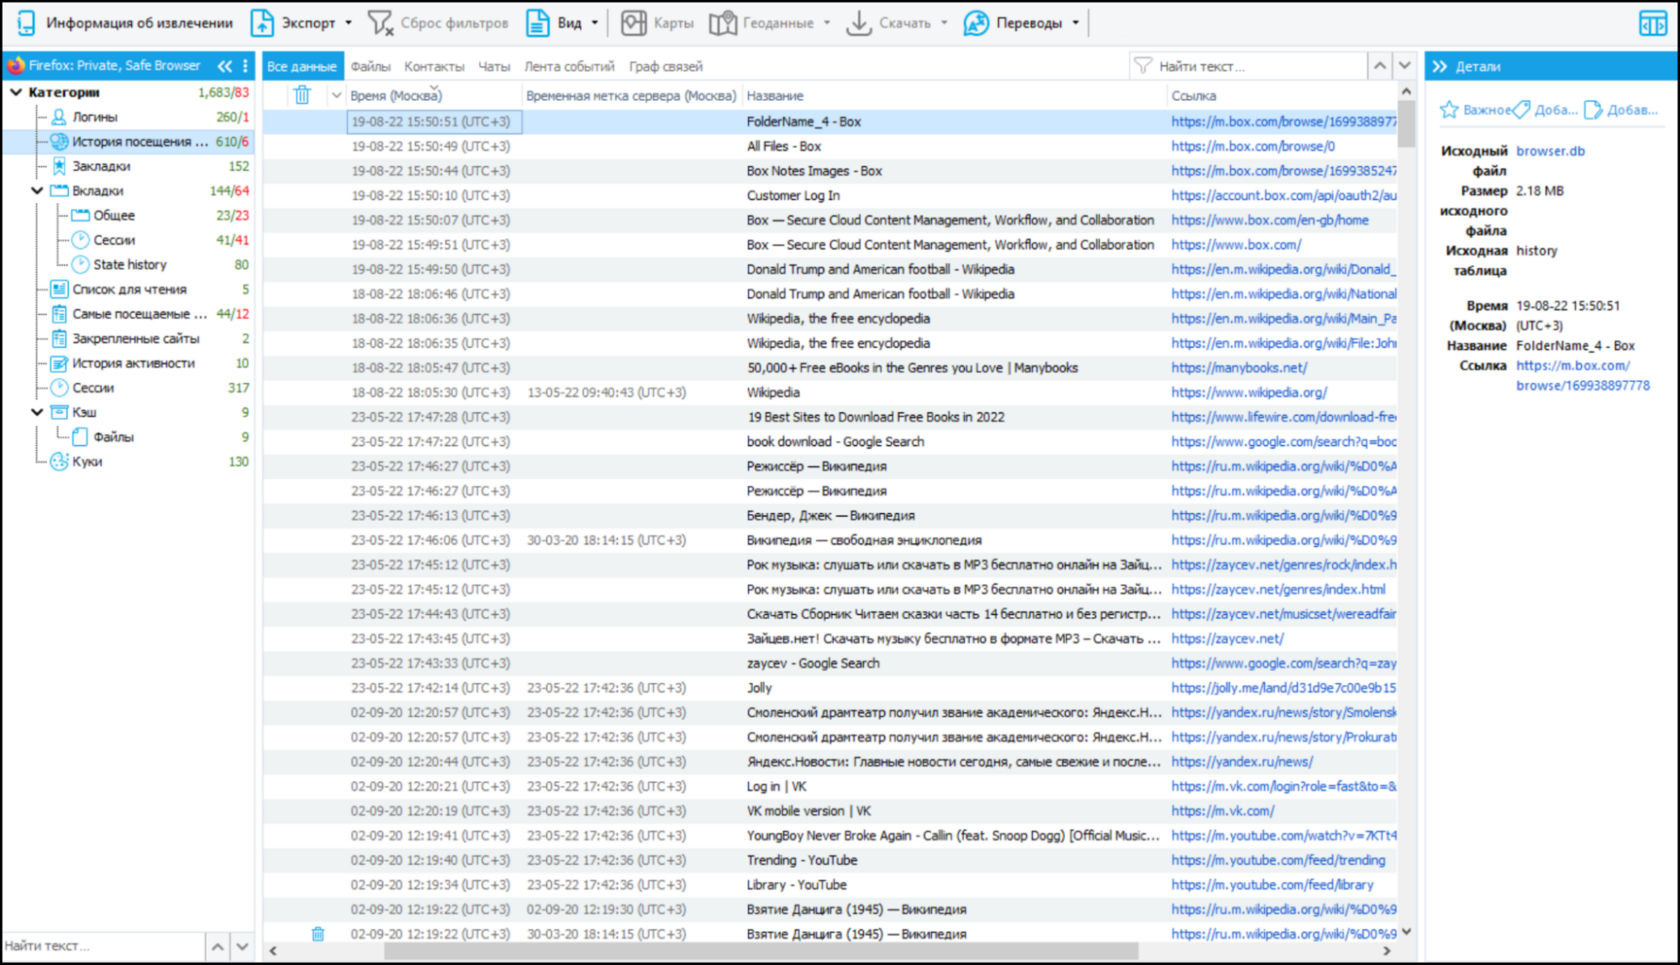Viewport: 1680px width, 965px height.
Task: Collapse the Категории tree root
Action: click(x=16, y=92)
